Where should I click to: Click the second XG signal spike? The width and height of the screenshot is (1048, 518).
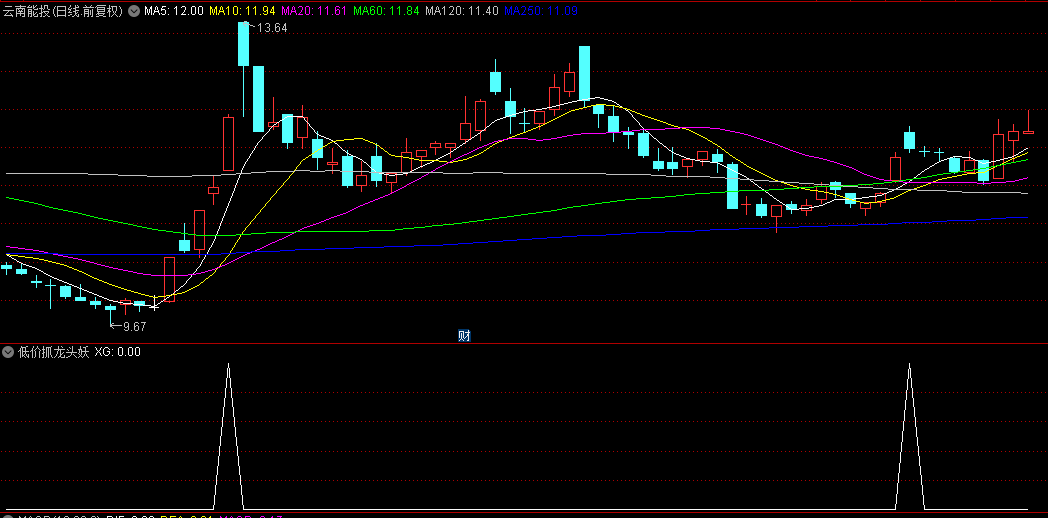pyautogui.click(x=909, y=434)
